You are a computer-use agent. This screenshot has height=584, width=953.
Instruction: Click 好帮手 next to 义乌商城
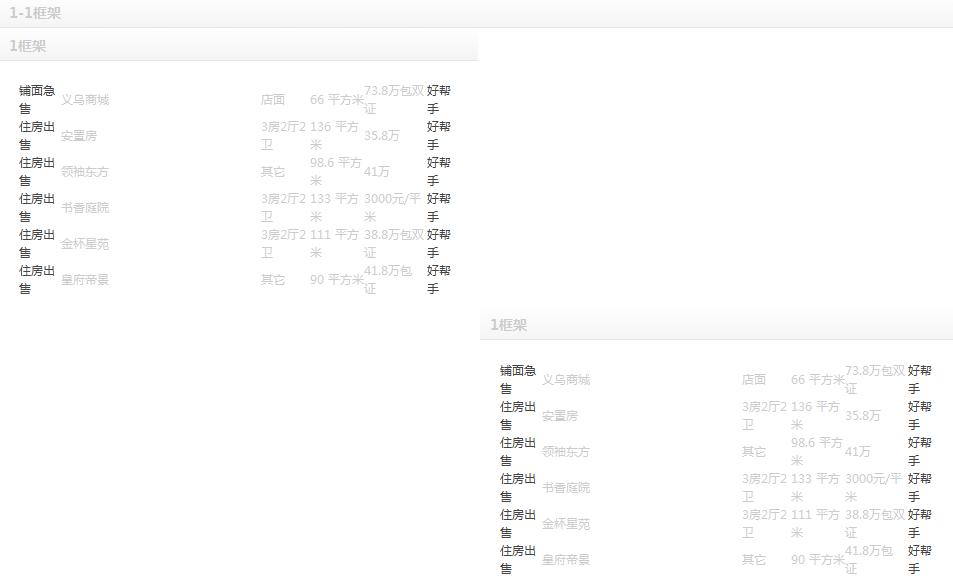436,99
